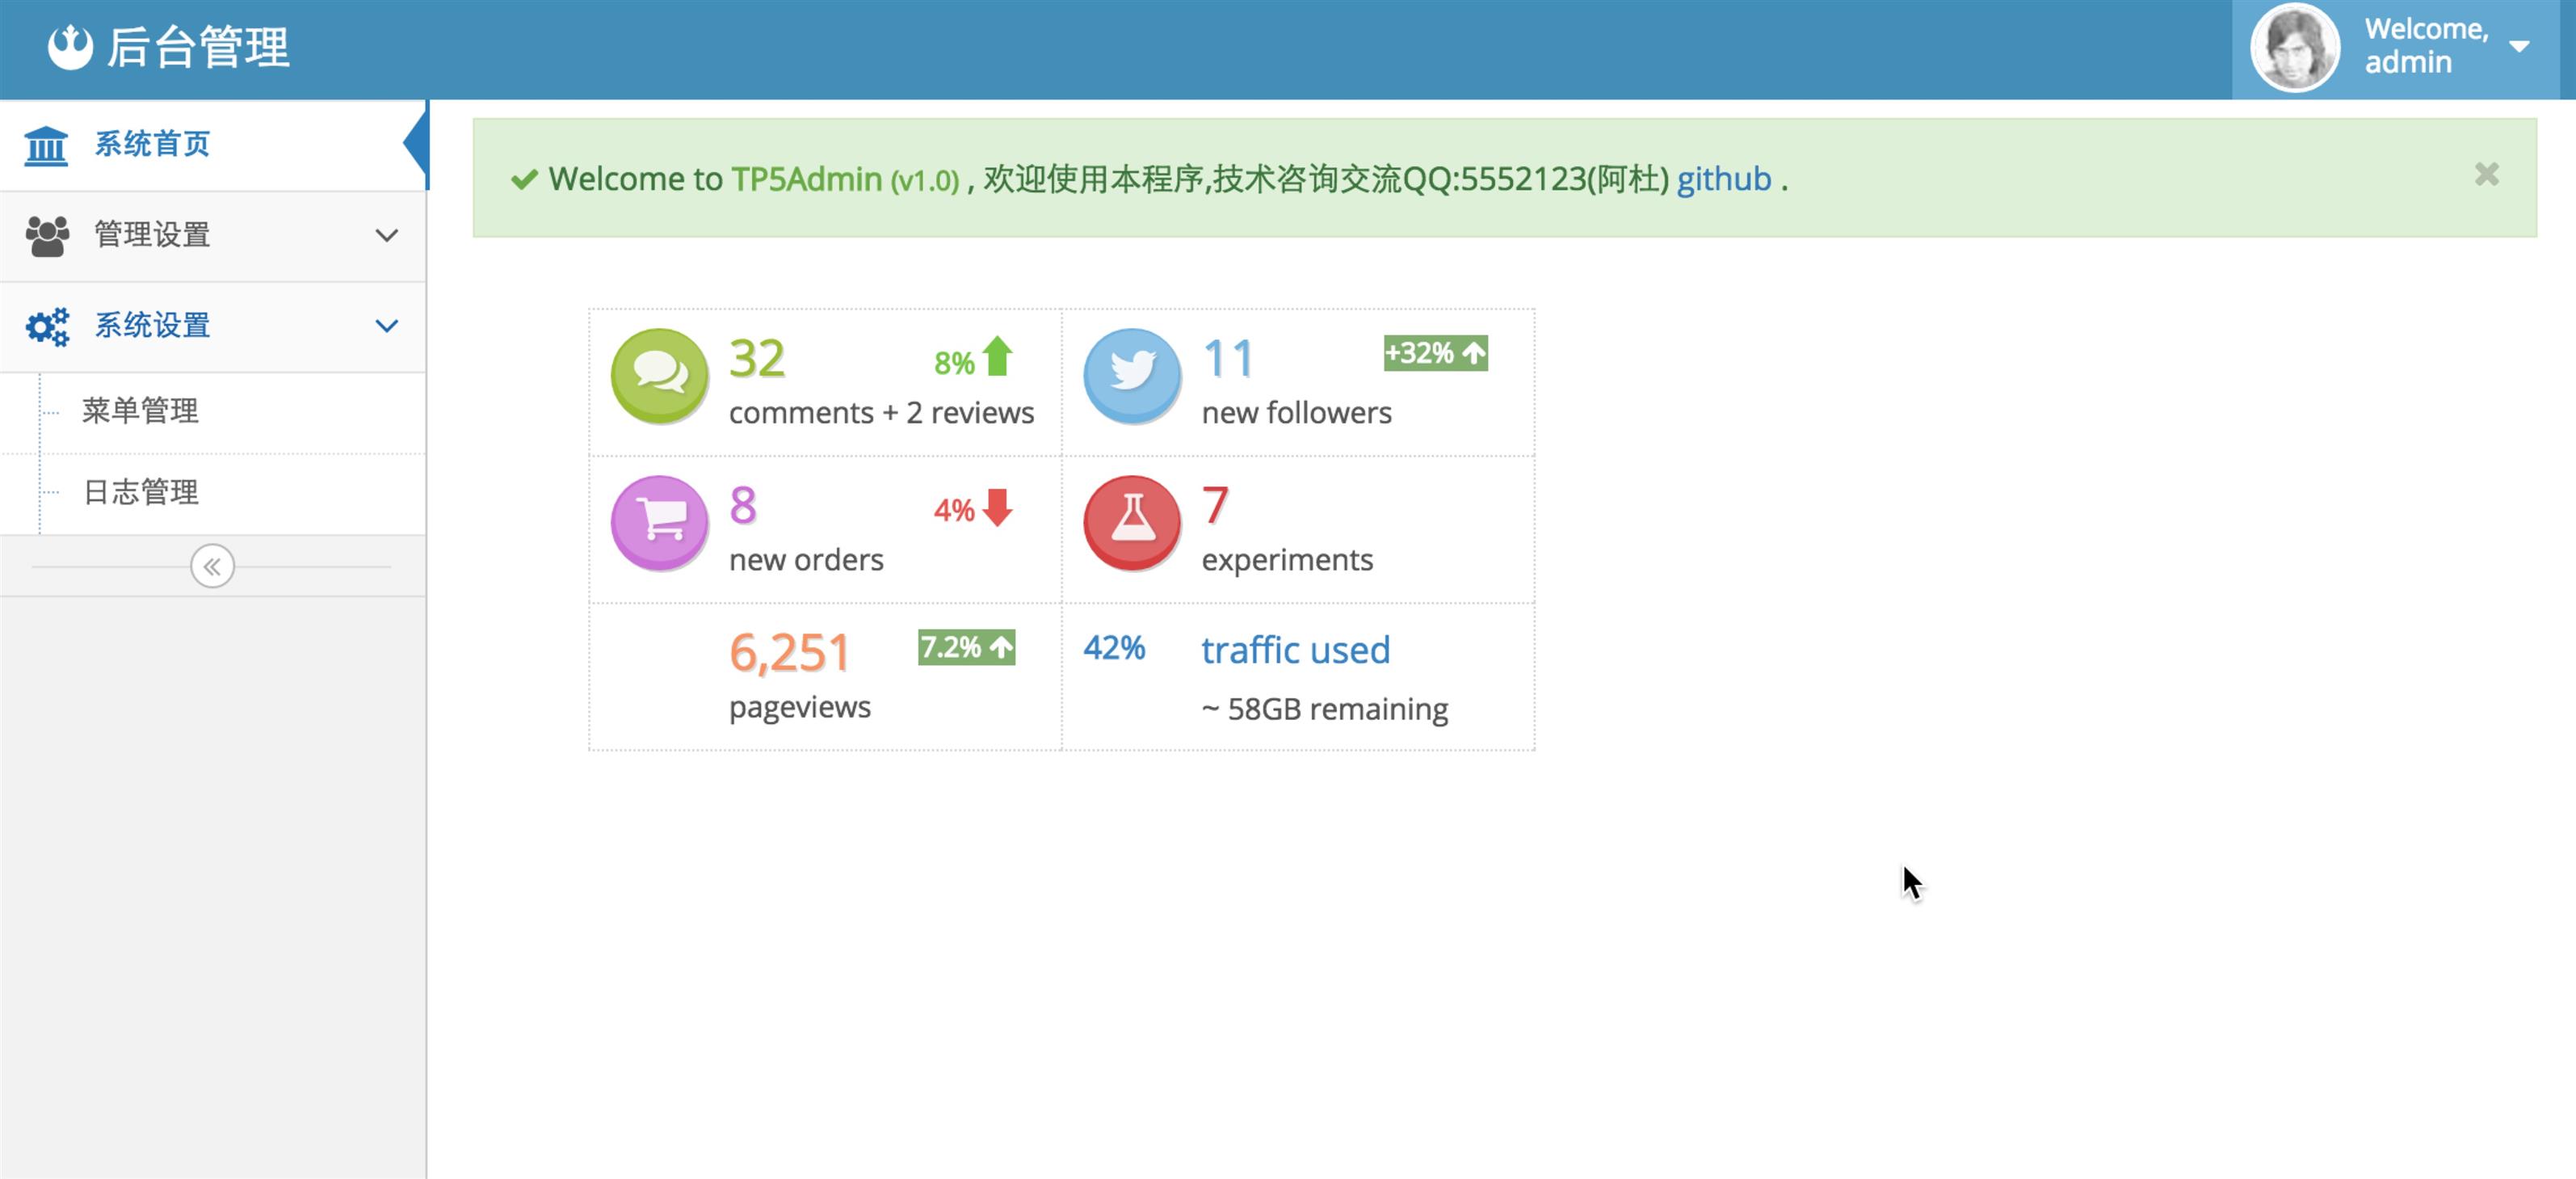This screenshot has height=1179, width=2576.
Task: Click the TP5Admin text in welcome message
Action: (806, 179)
